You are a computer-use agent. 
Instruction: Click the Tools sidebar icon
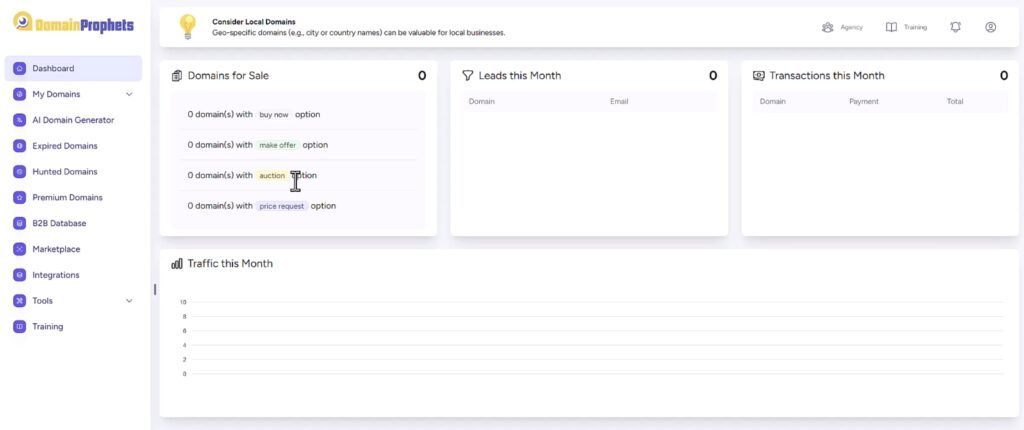tap(20, 301)
